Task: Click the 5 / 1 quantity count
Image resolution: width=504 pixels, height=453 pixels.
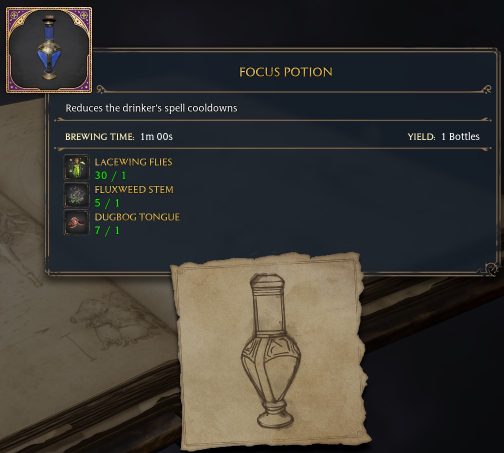Action: pyautogui.click(x=107, y=203)
